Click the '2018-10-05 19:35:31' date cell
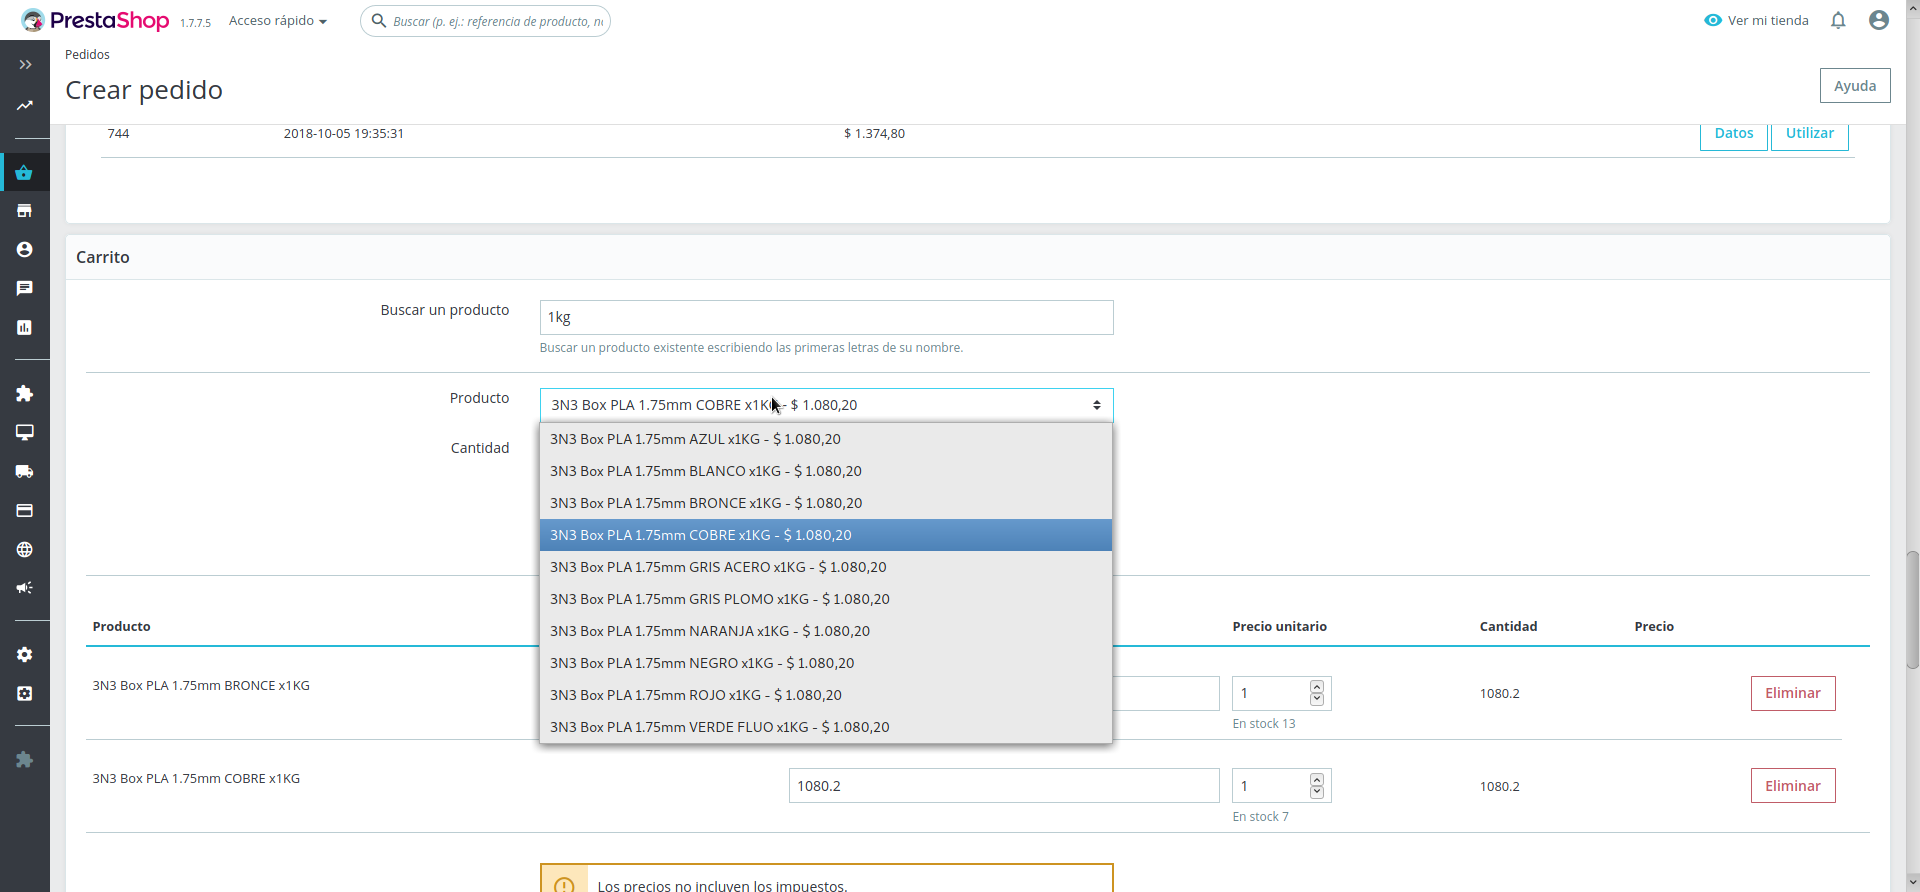Viewport: 1920px width, 892px height. [x=344, y=134]
